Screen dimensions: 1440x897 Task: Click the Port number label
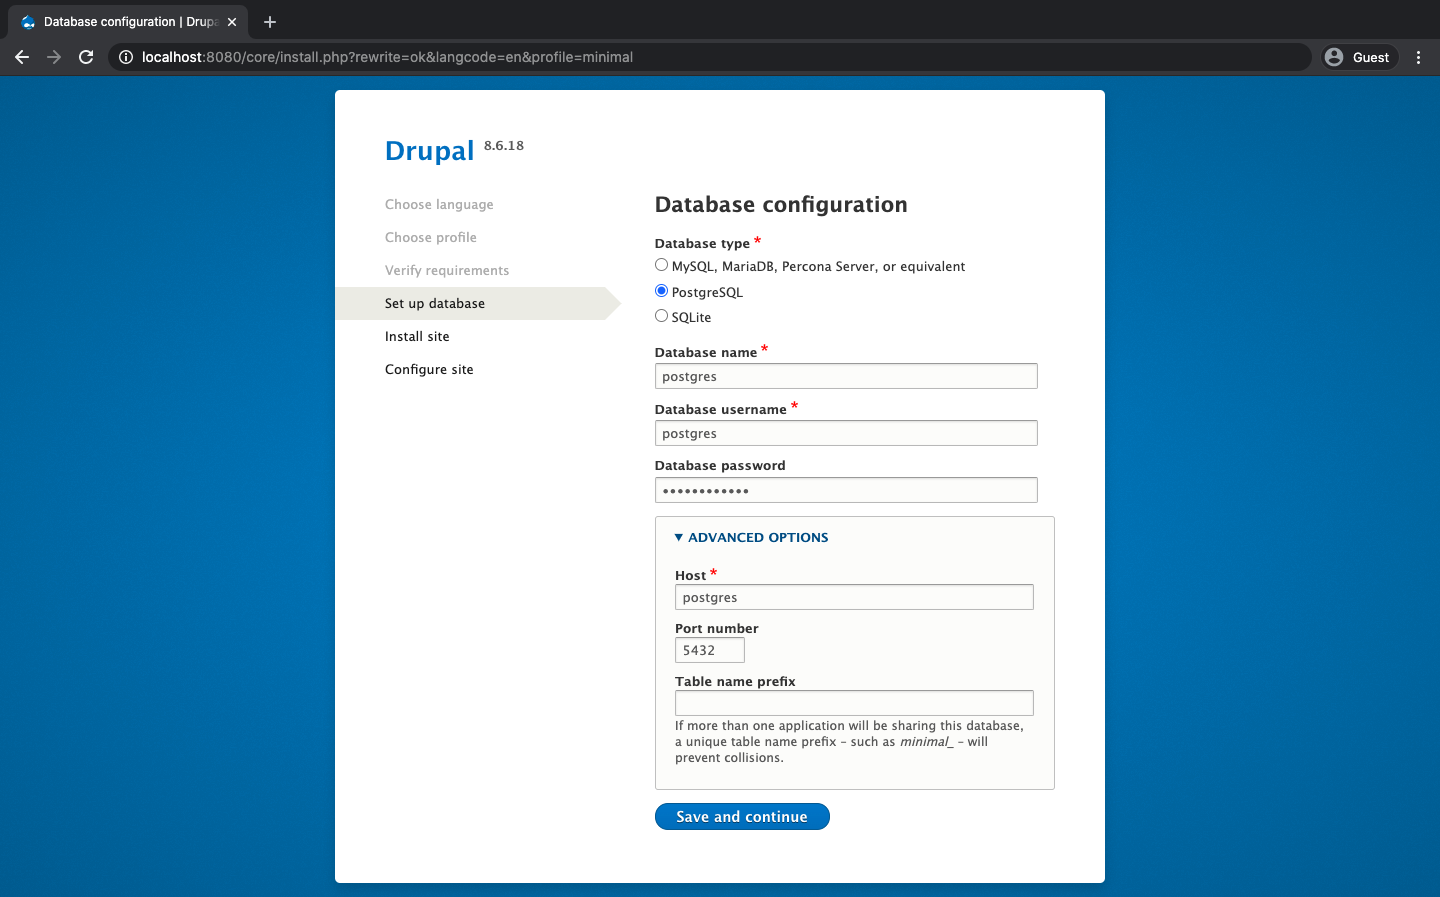(717, 628)
